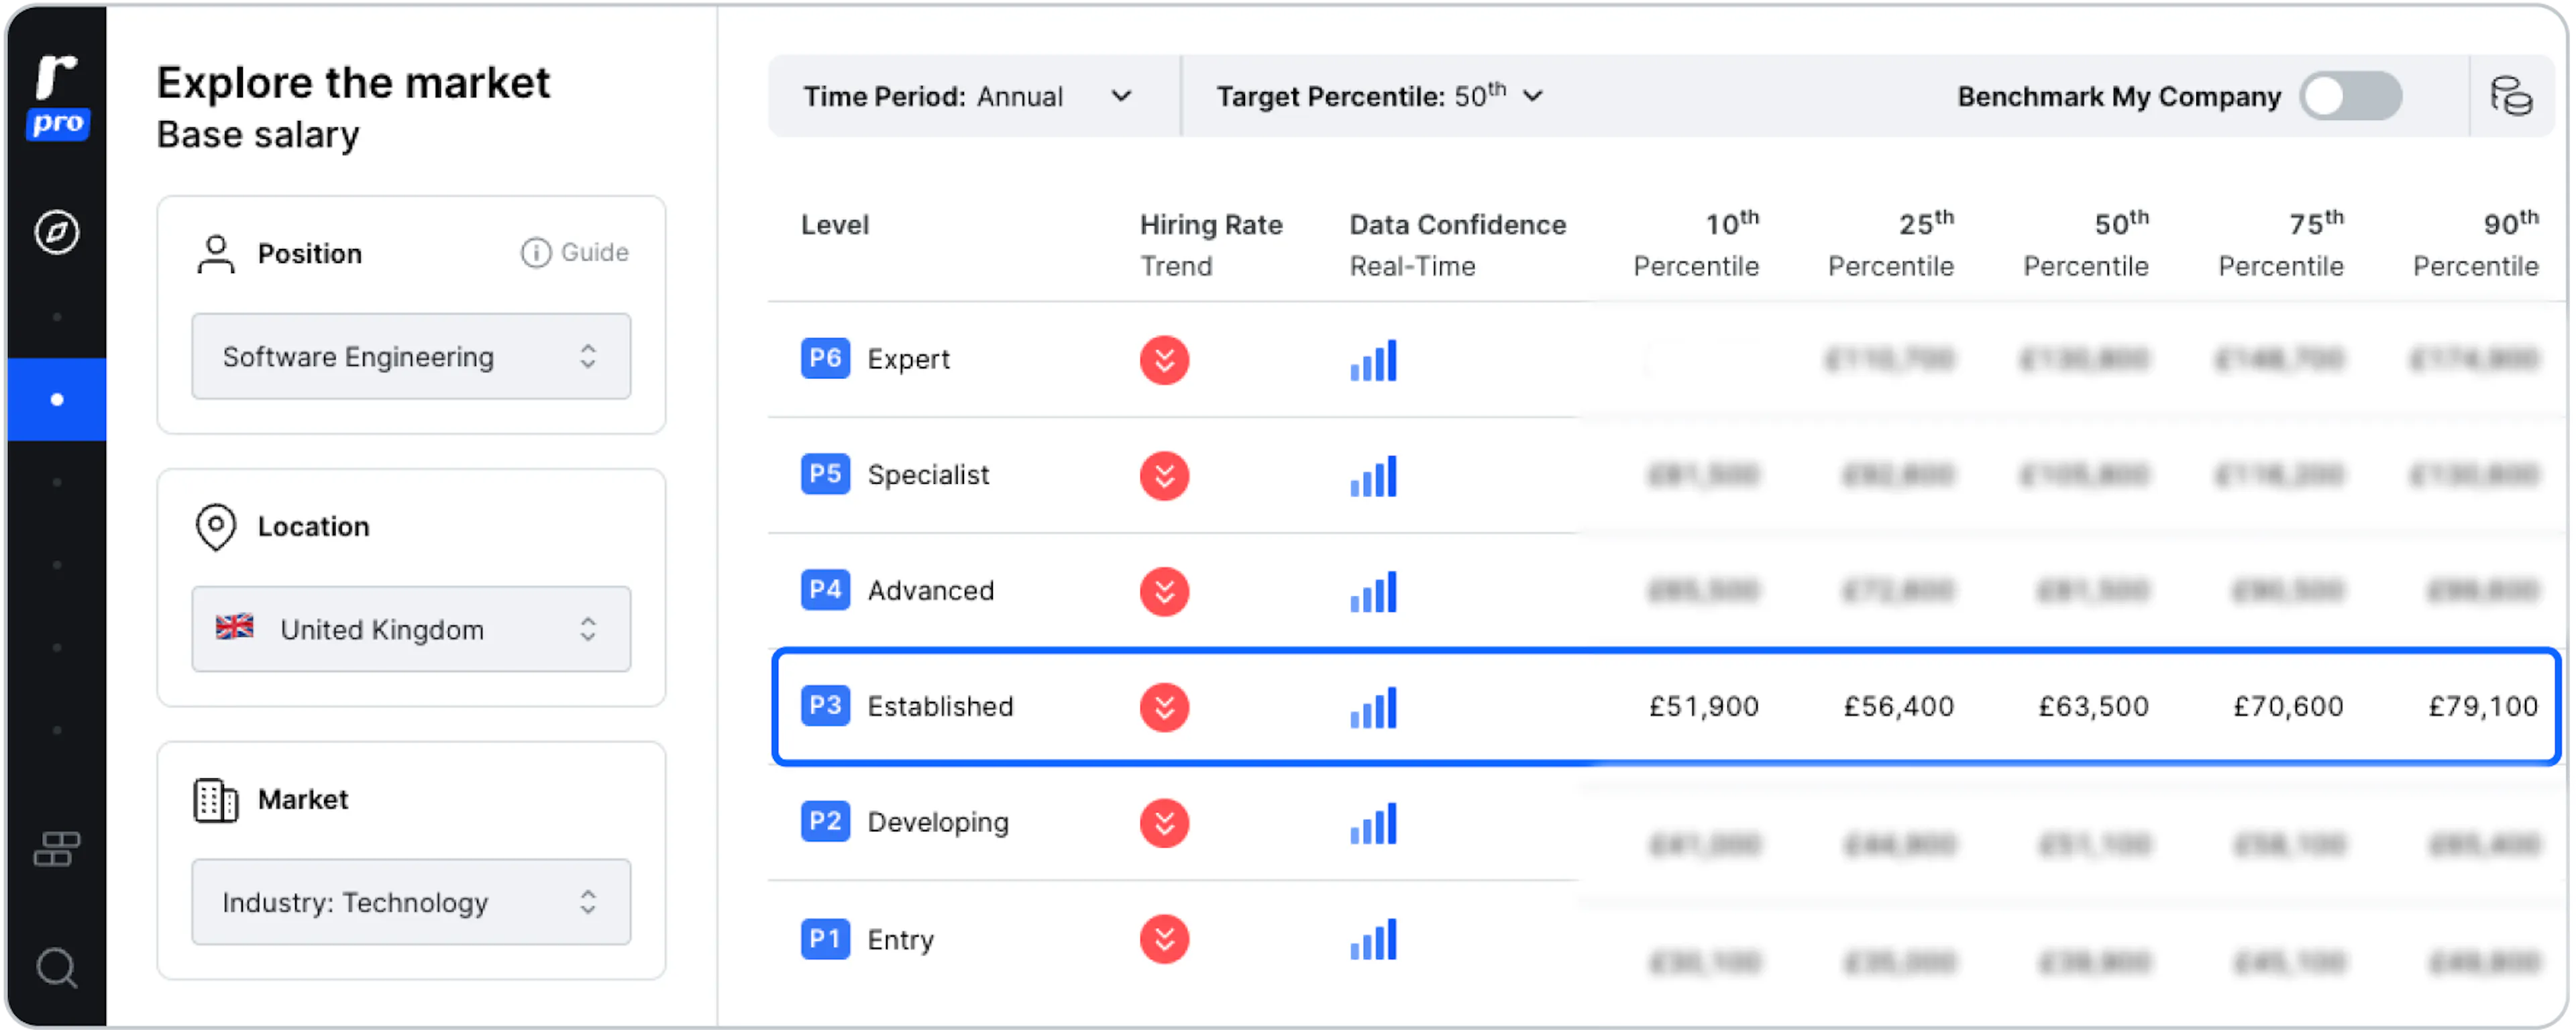Click the 75th Percentile column header
The height and width of the screenshot is (1030, 2576).
(2281, 244)
